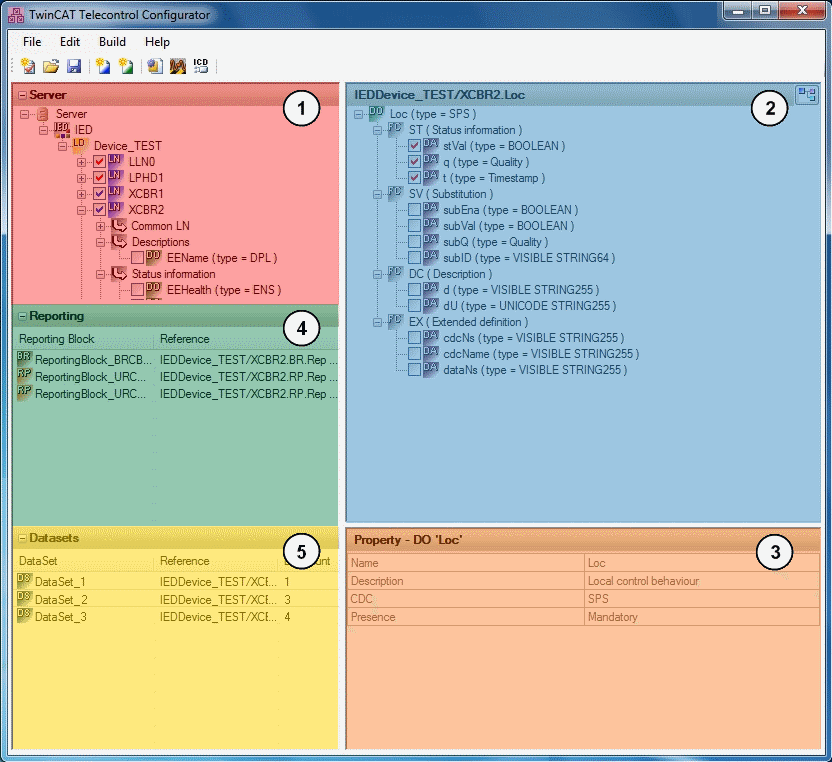Viewport: 832px width, 762px height.
Task: Click the open folder toolbar icon
Action: 51,66
